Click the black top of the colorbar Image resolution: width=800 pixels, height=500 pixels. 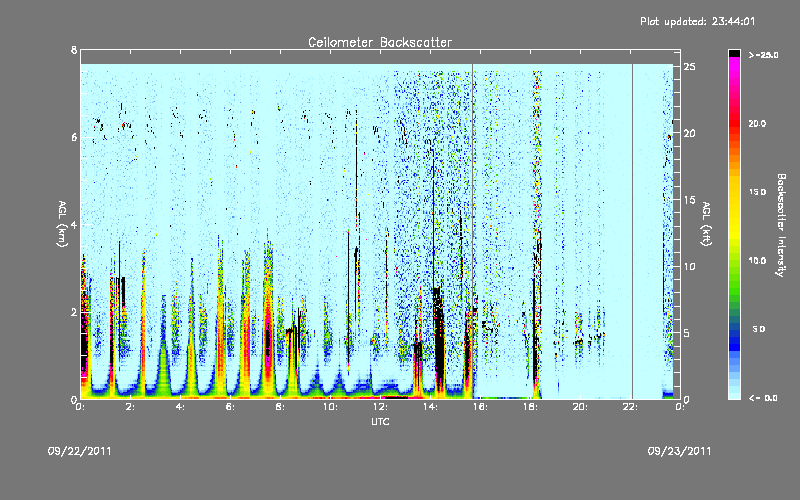point(734,53)
